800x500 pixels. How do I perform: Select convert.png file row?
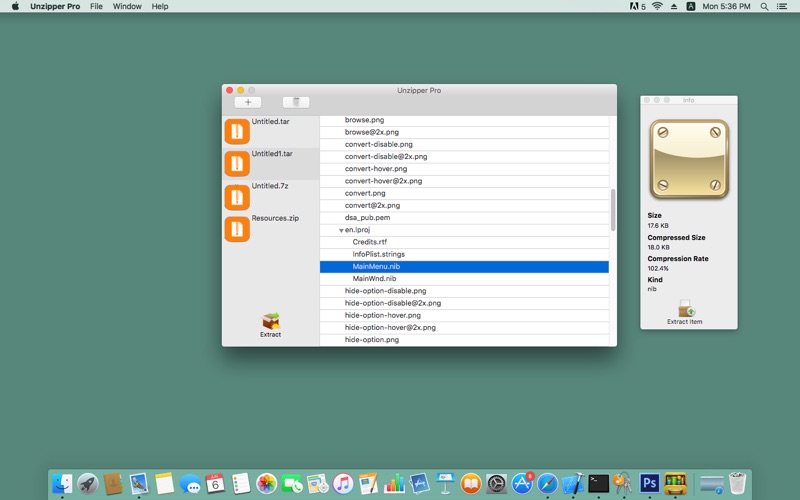click(464, 193)
